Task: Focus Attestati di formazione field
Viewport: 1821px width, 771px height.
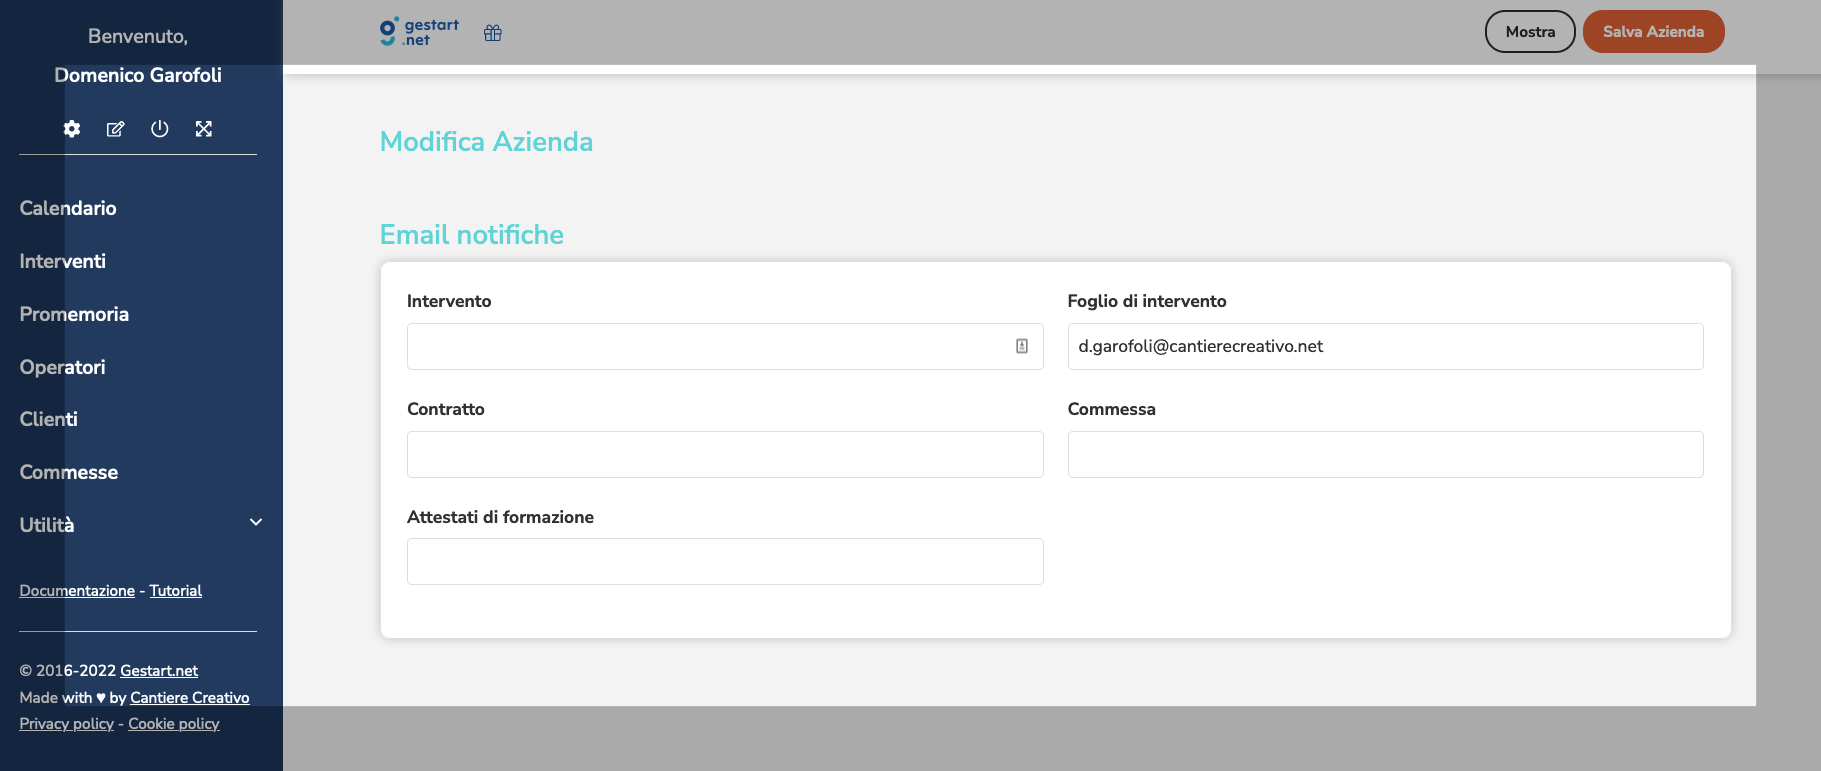Action: [x=725, y=562]
